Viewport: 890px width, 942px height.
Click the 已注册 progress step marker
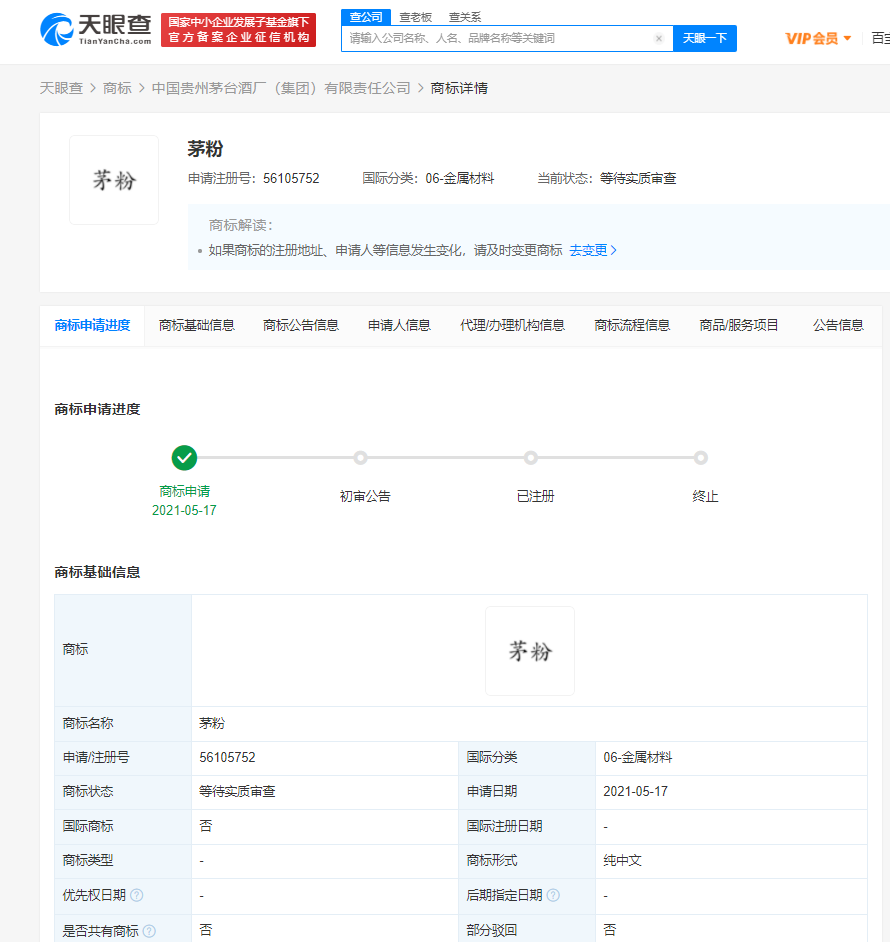point(531,458)
